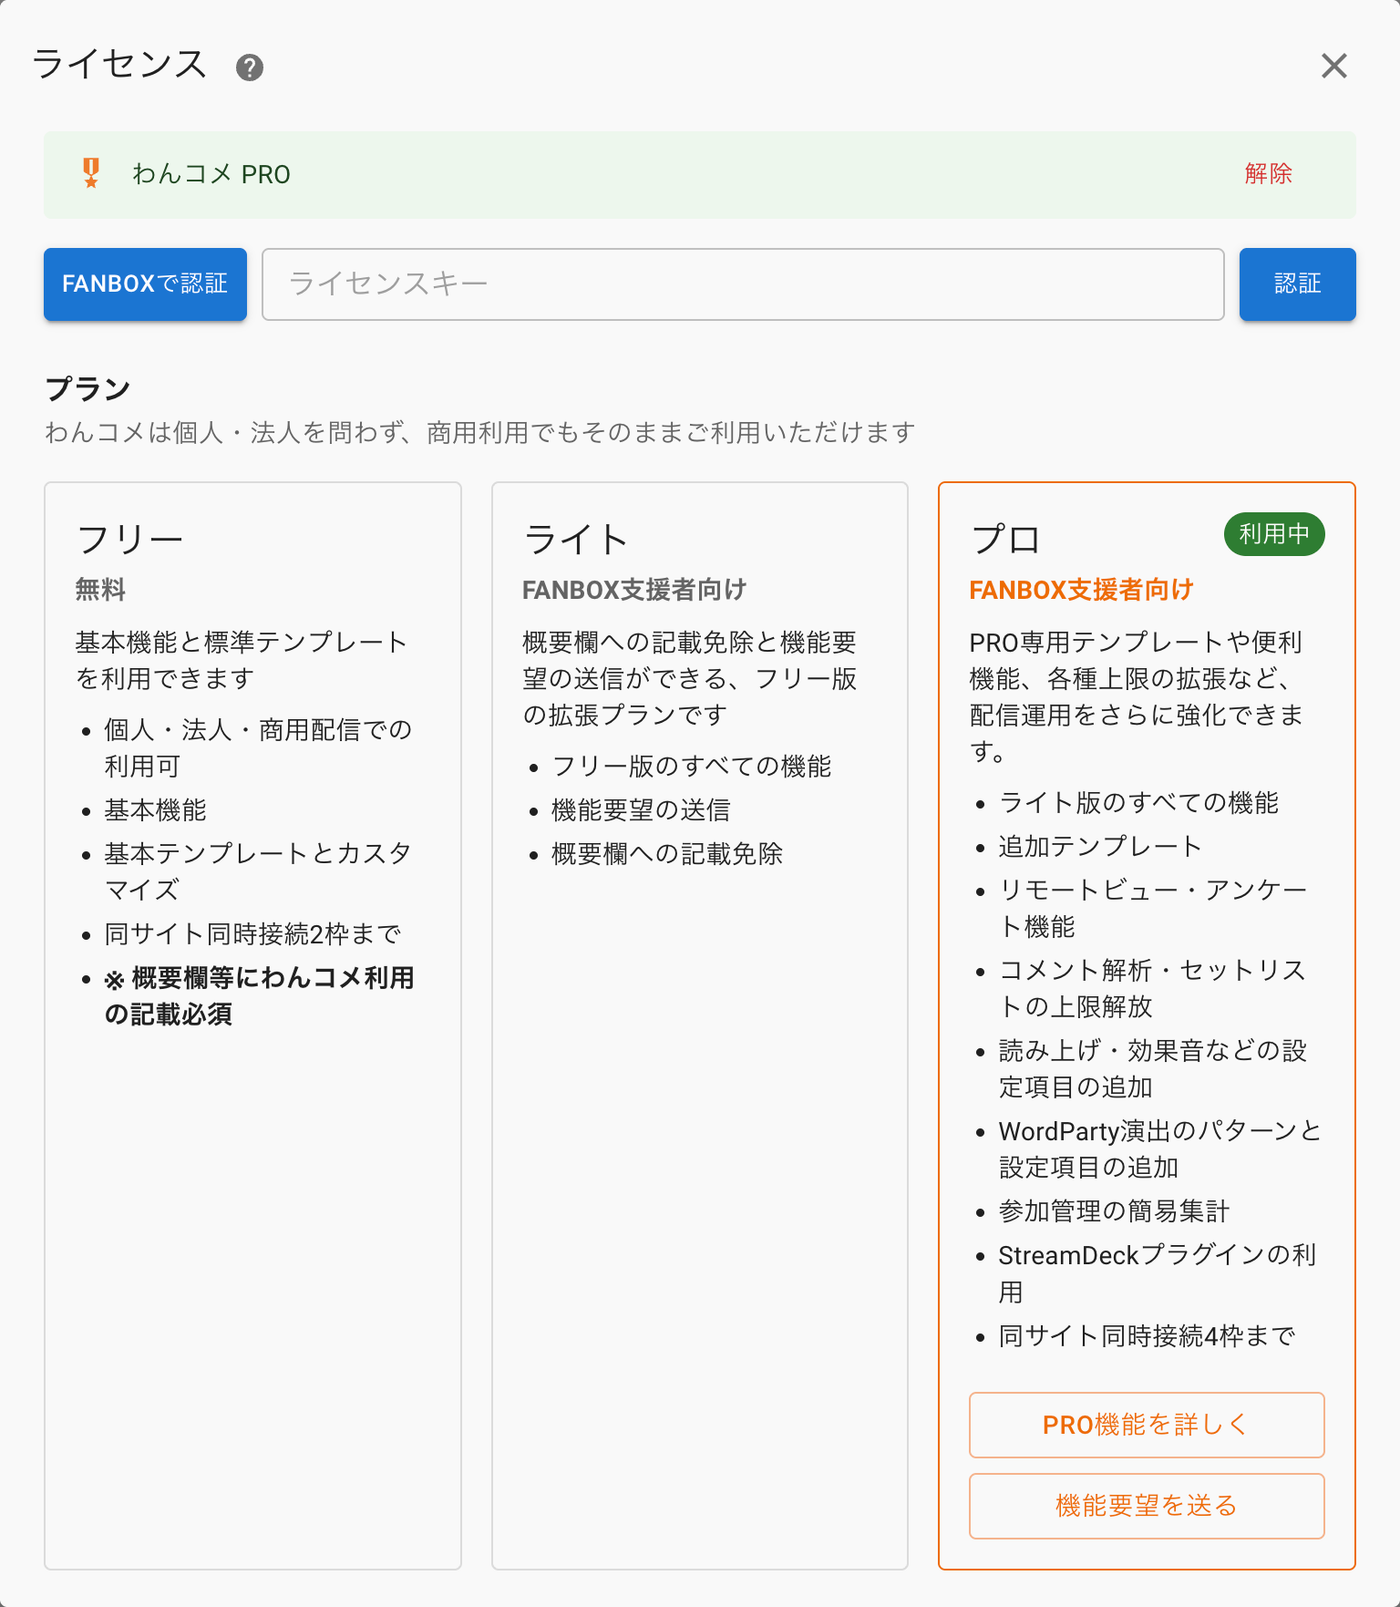Select the プロ plan heading
The width and height of the screenshot is (1400, 1607).
[1006, 539]
